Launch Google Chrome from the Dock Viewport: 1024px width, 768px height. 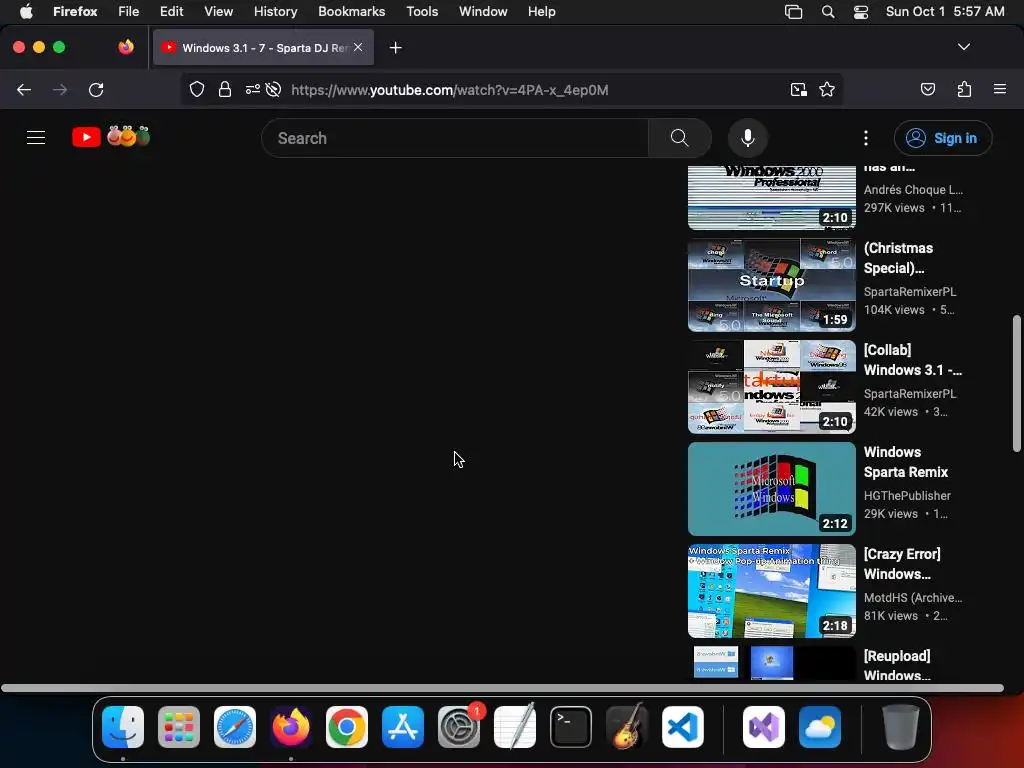click(347, 727)
